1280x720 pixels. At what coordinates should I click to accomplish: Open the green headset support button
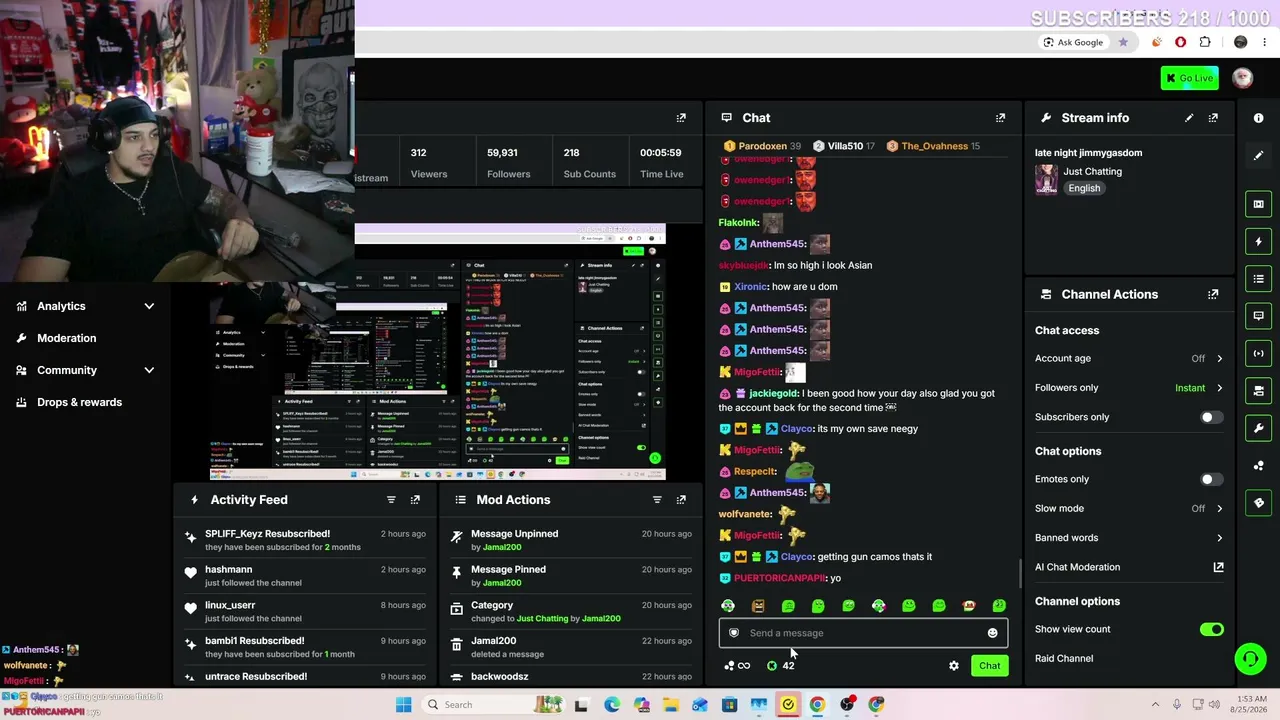(x=1250, y=658)
